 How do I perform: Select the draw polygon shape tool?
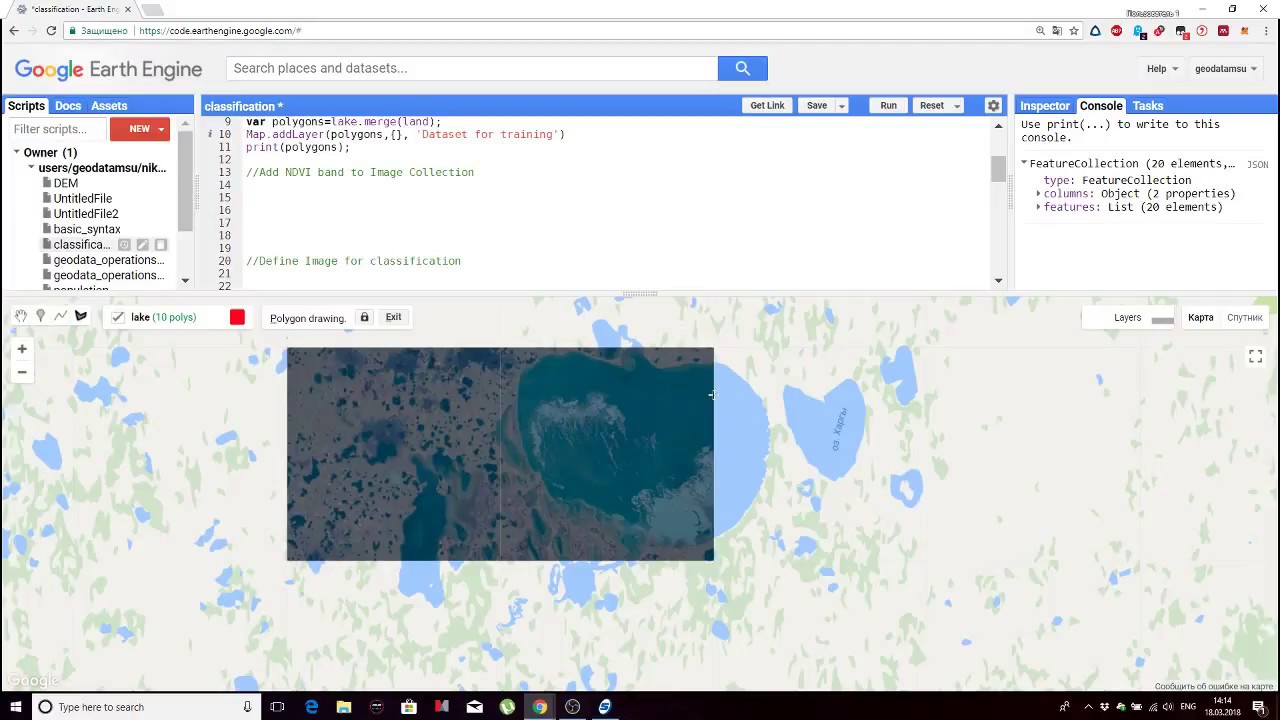(x=81, y=316)
